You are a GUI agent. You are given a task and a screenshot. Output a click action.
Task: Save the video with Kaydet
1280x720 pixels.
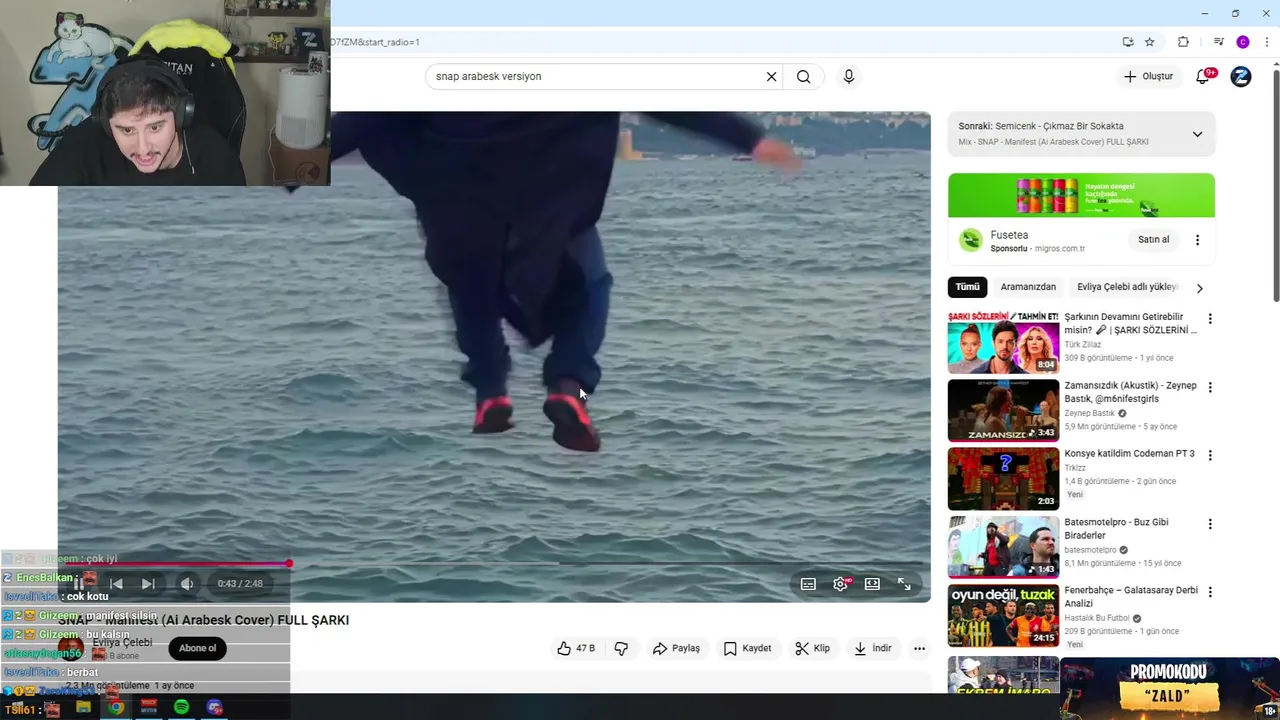747,648
